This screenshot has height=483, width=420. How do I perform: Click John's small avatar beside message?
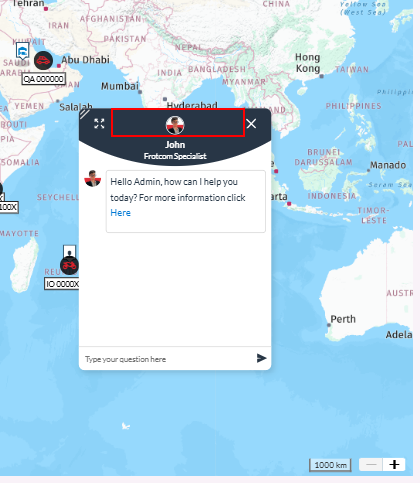(93, 179)
